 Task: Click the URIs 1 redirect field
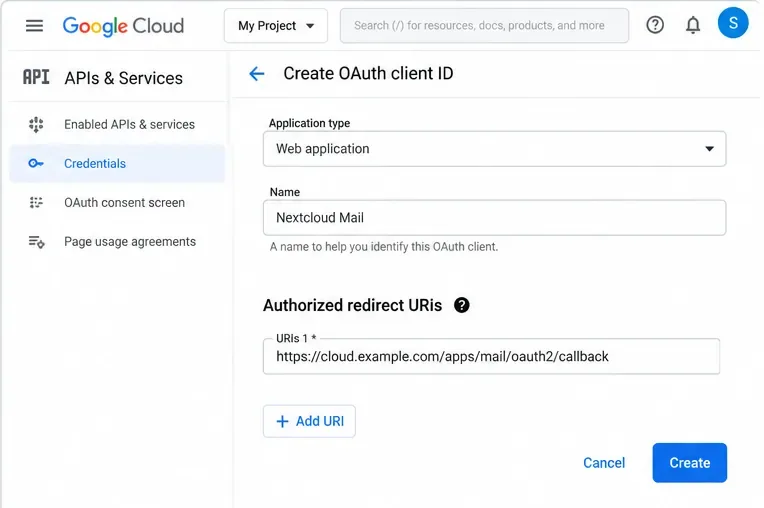492,357
